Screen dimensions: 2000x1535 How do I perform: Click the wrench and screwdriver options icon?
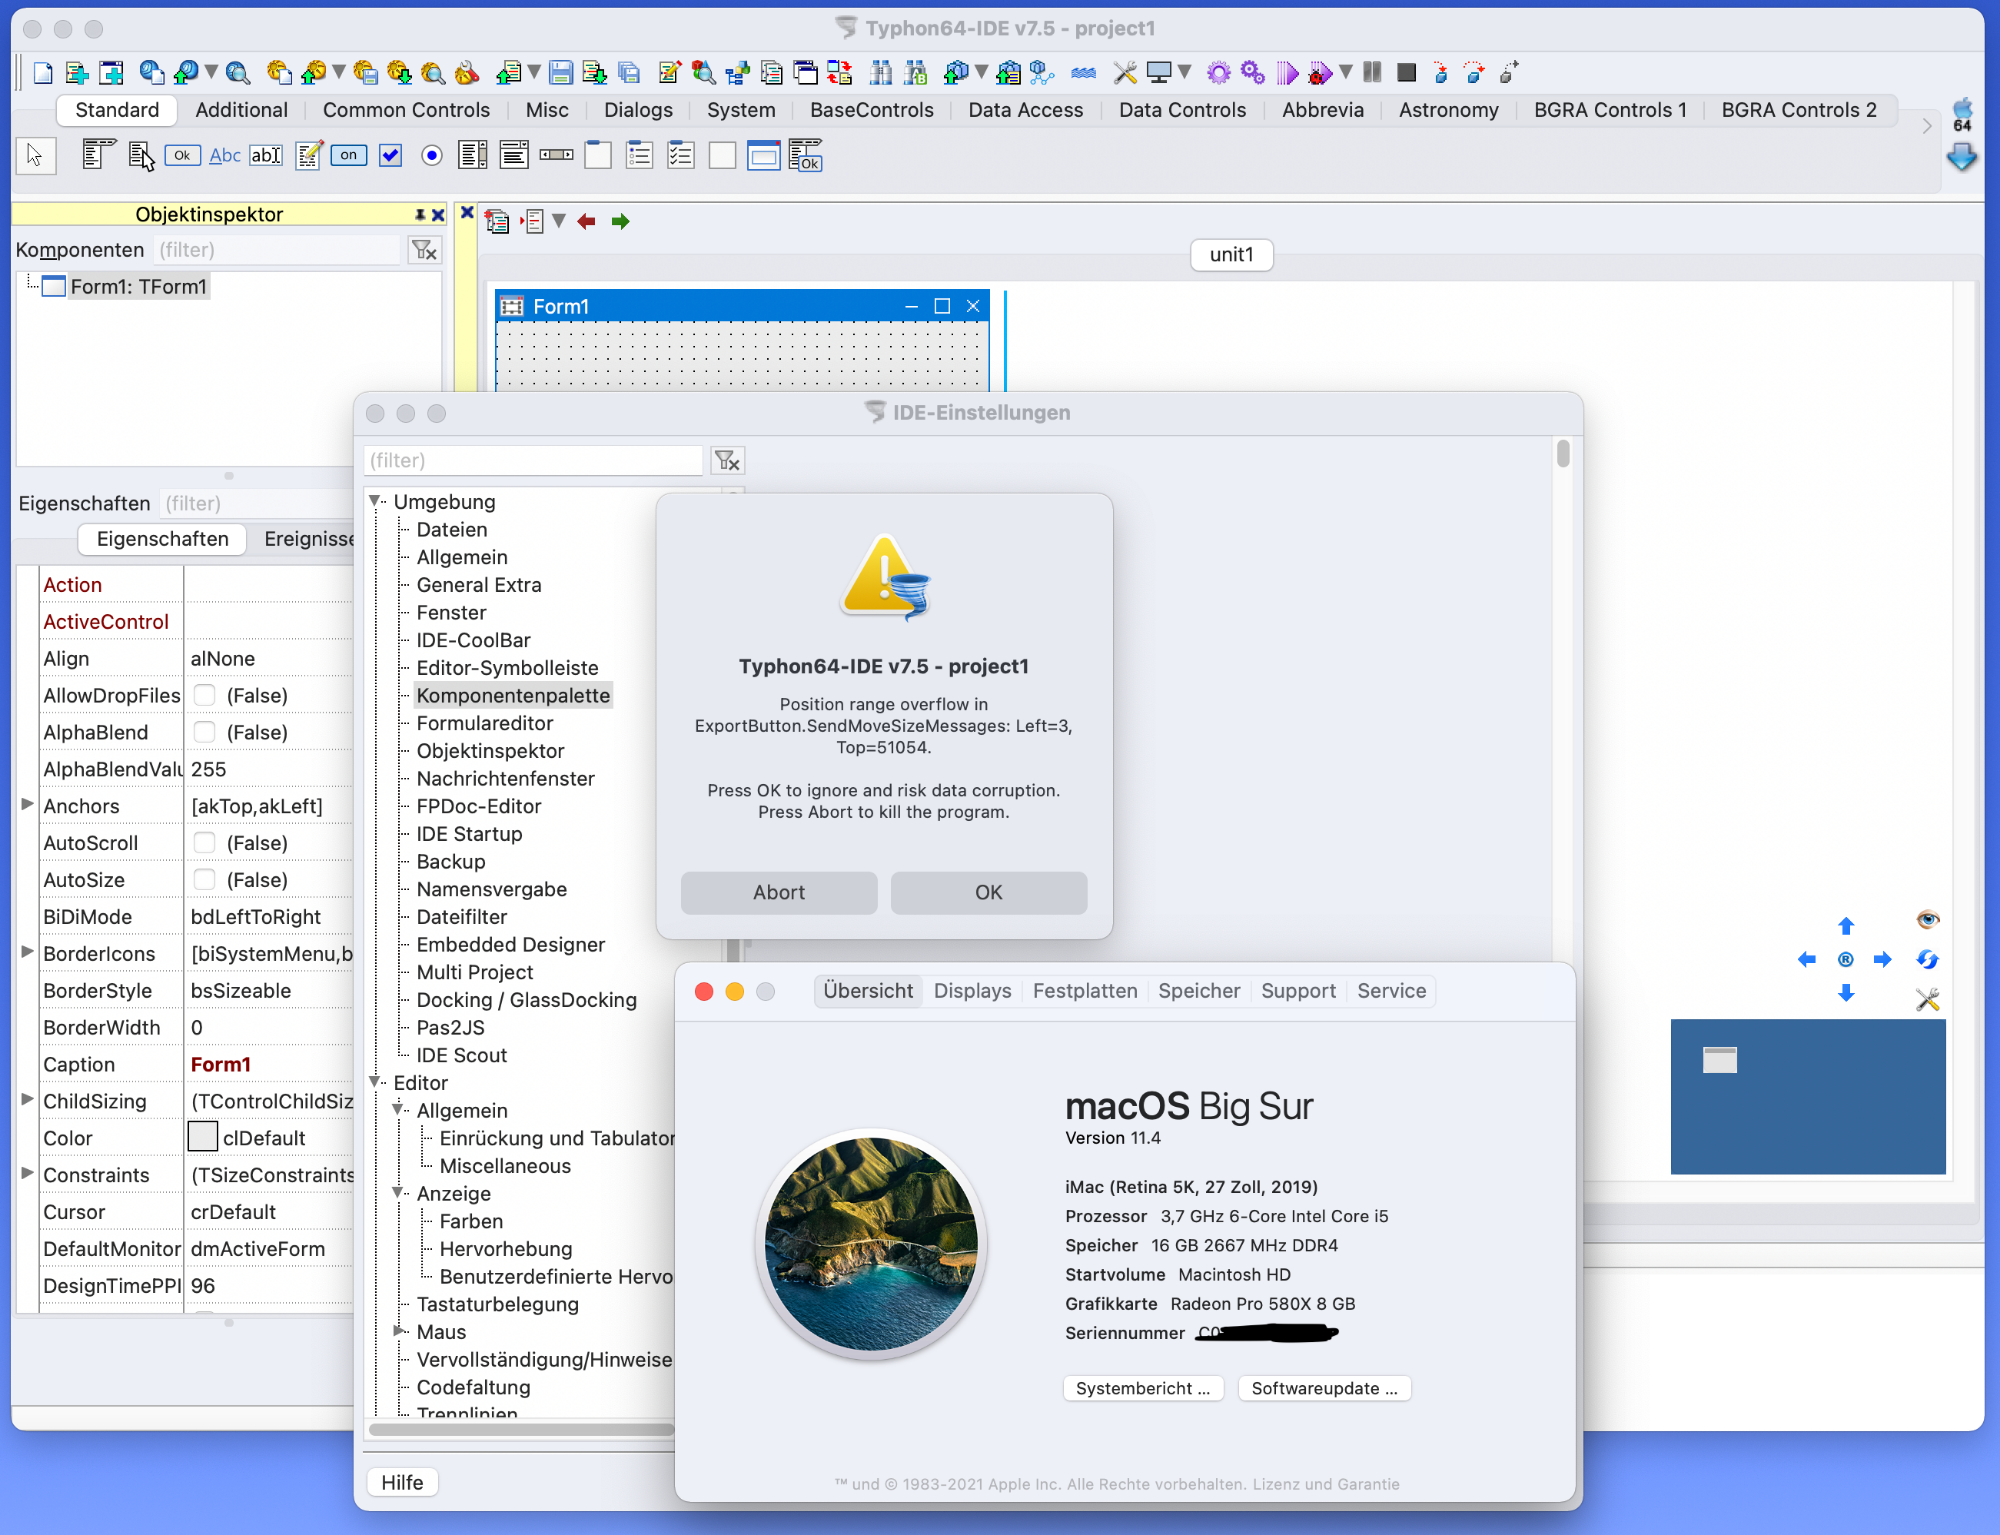point(1125,72)
